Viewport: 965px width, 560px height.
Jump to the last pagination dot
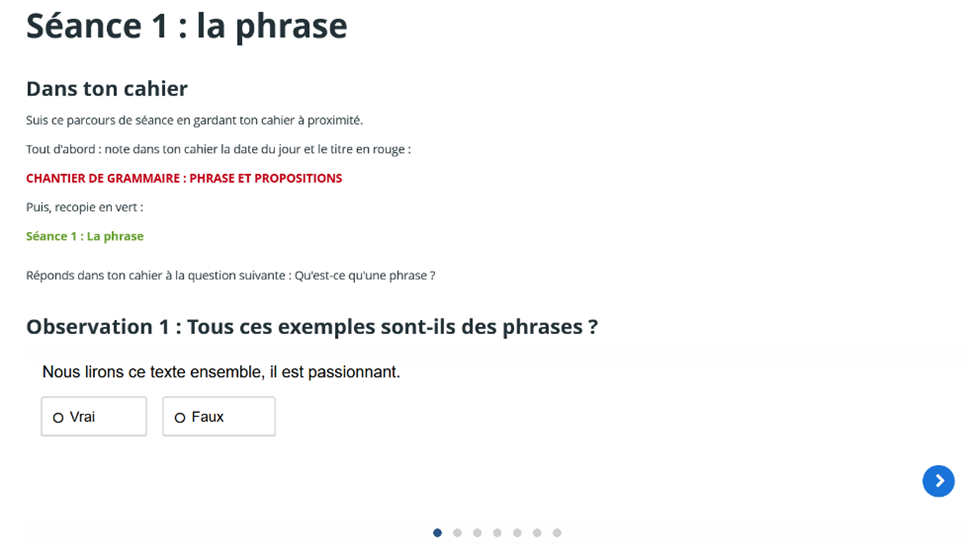pos(557,533)
